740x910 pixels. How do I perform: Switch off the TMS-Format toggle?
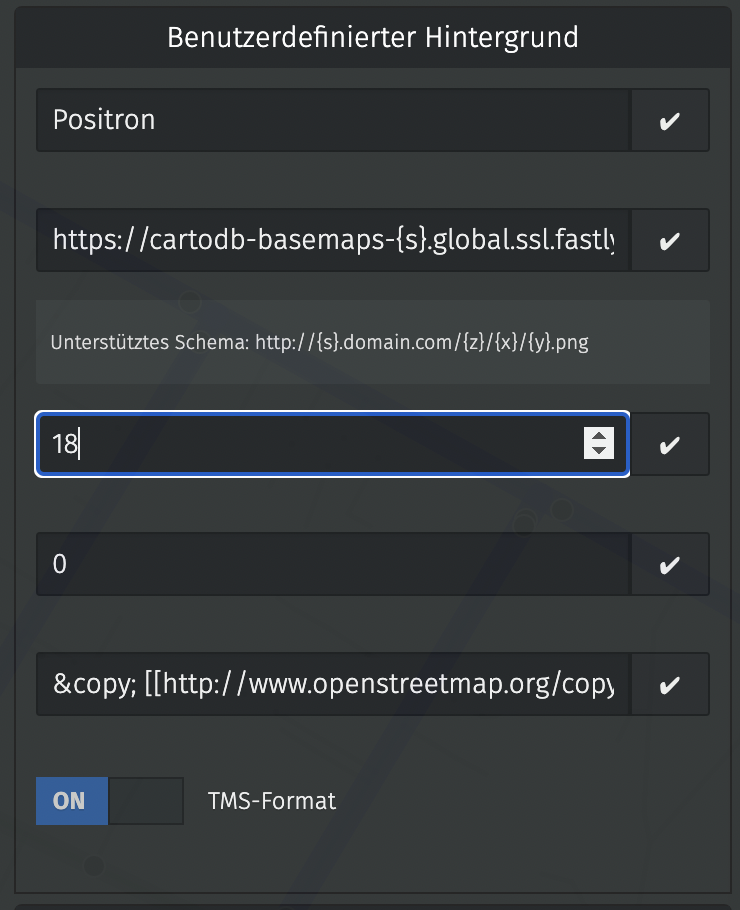coord(110,801)
